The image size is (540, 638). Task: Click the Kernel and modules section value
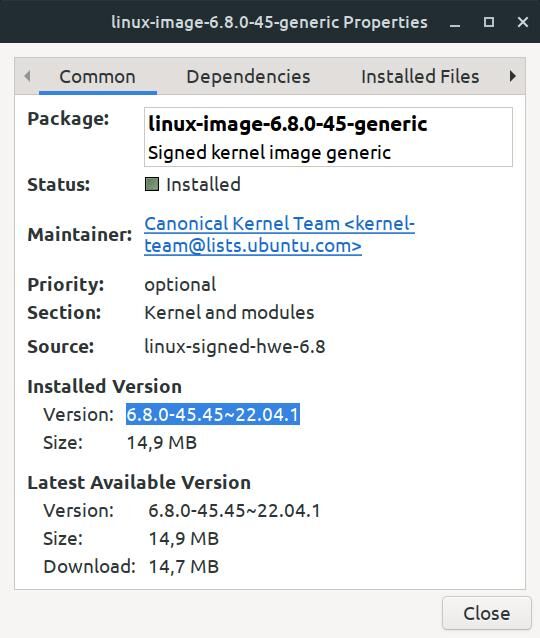(x=229, y=312)
